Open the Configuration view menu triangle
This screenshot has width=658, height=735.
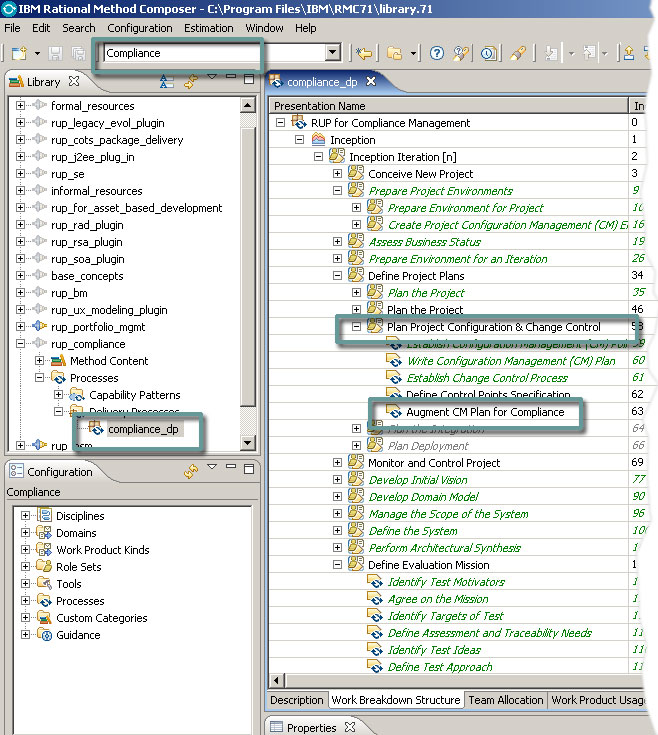coord(212,466)
